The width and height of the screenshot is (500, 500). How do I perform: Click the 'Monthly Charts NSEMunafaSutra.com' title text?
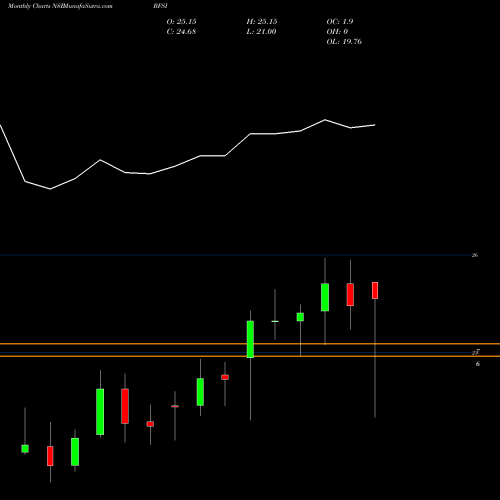point(60,6)
